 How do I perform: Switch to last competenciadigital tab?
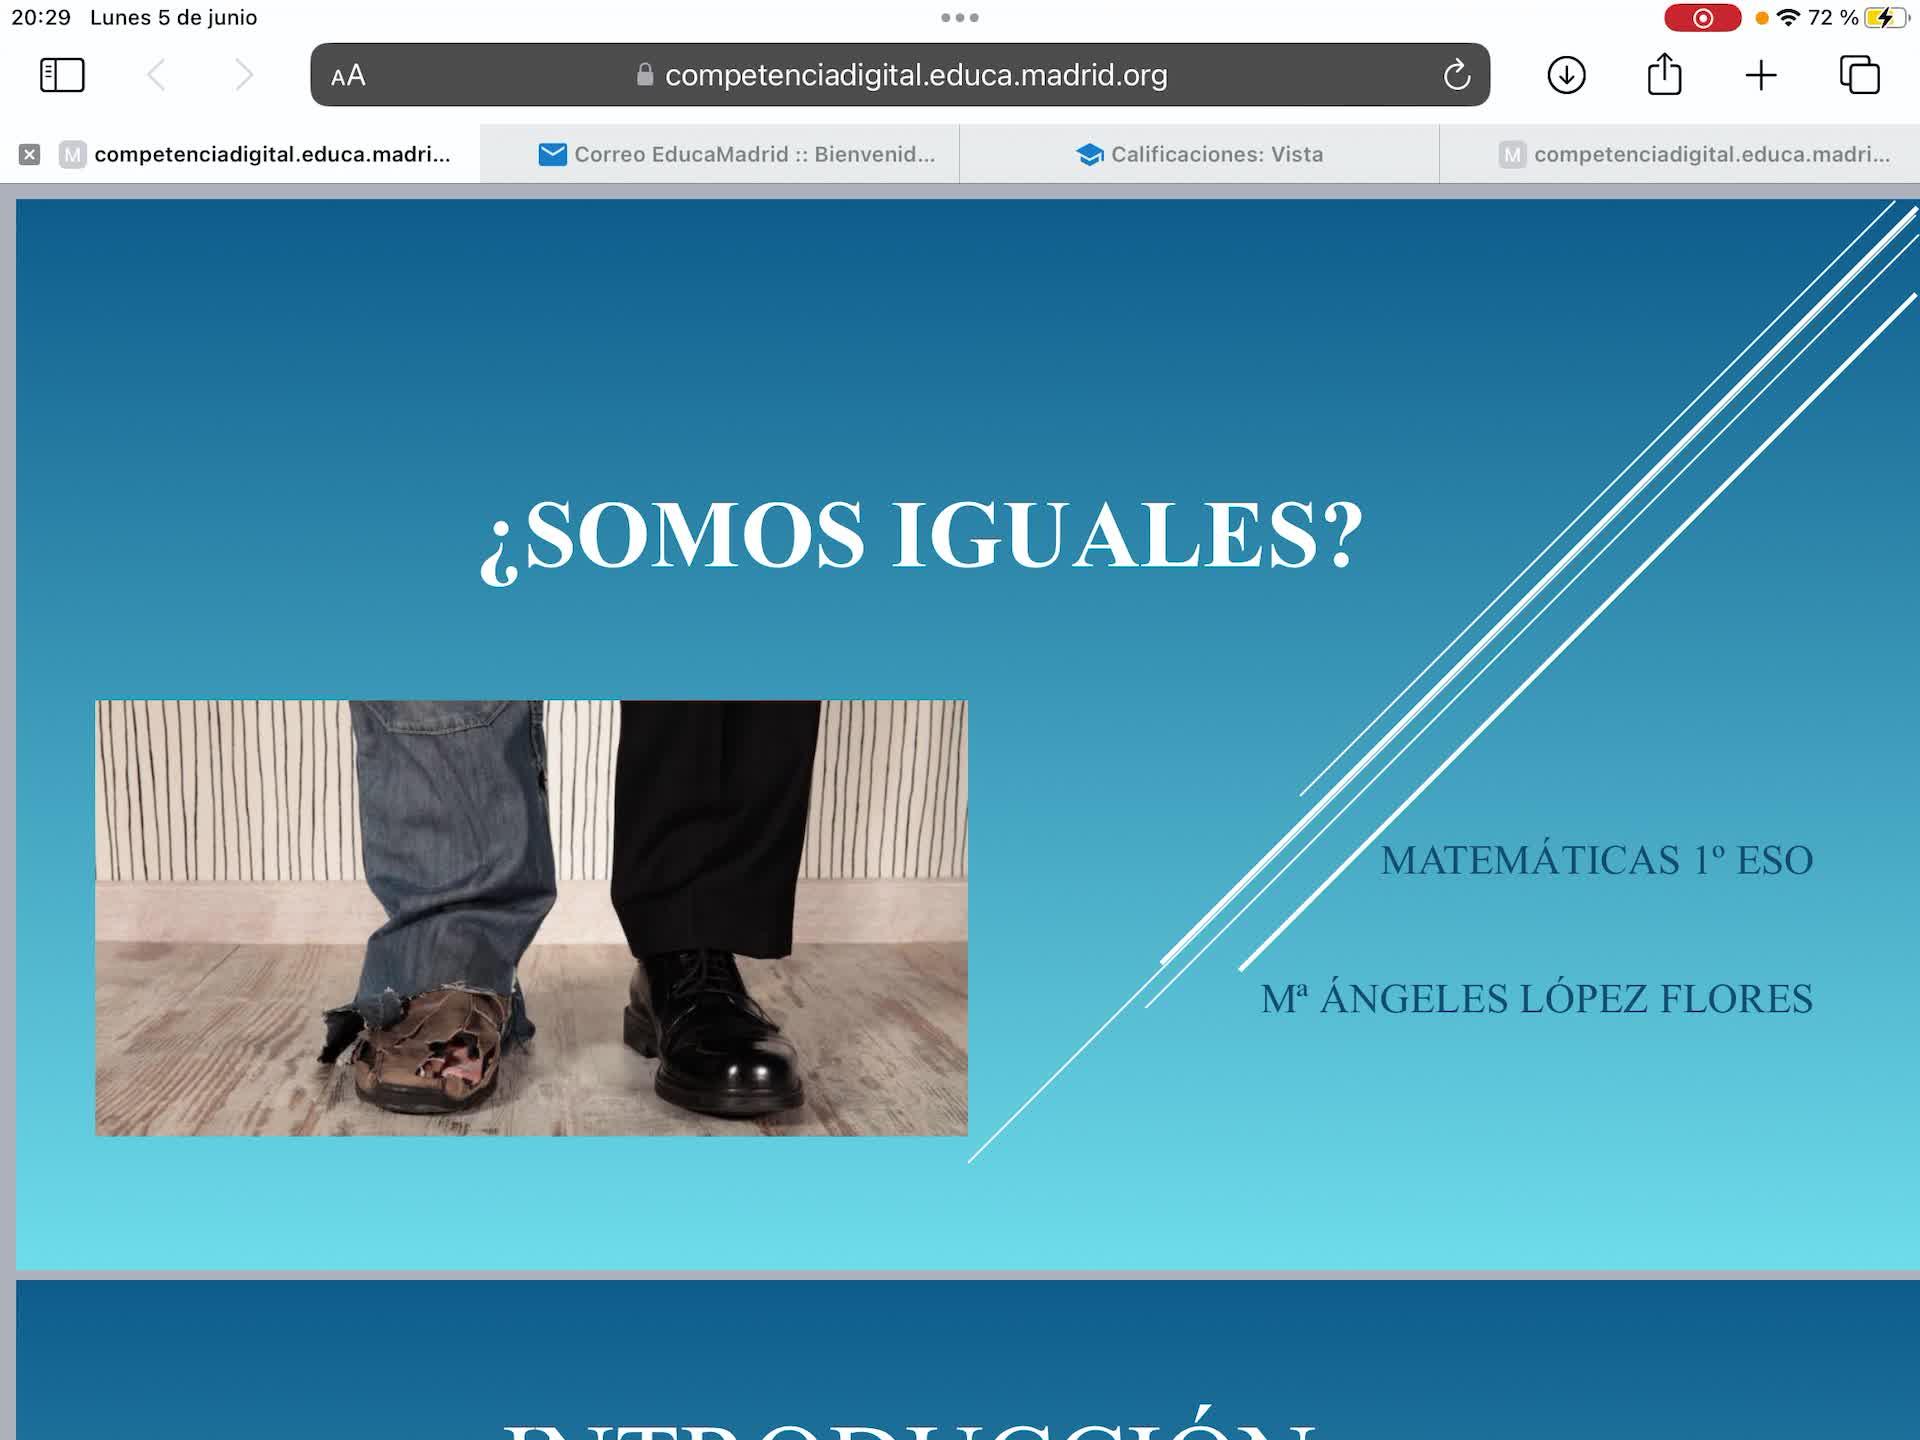pos(1695,154)
